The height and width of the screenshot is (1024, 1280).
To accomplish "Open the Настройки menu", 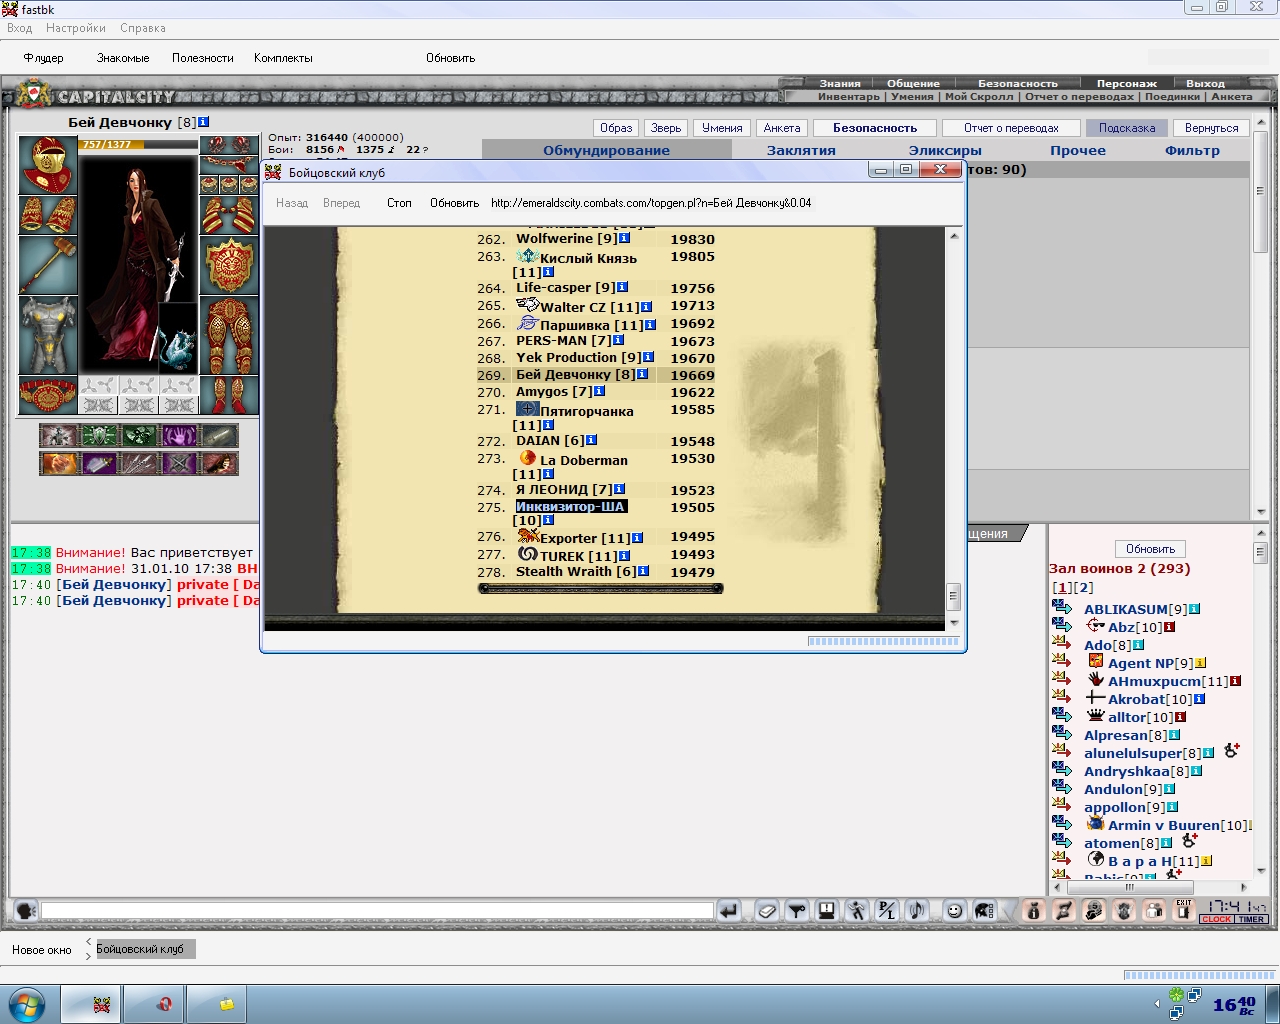I will (76, 28).
